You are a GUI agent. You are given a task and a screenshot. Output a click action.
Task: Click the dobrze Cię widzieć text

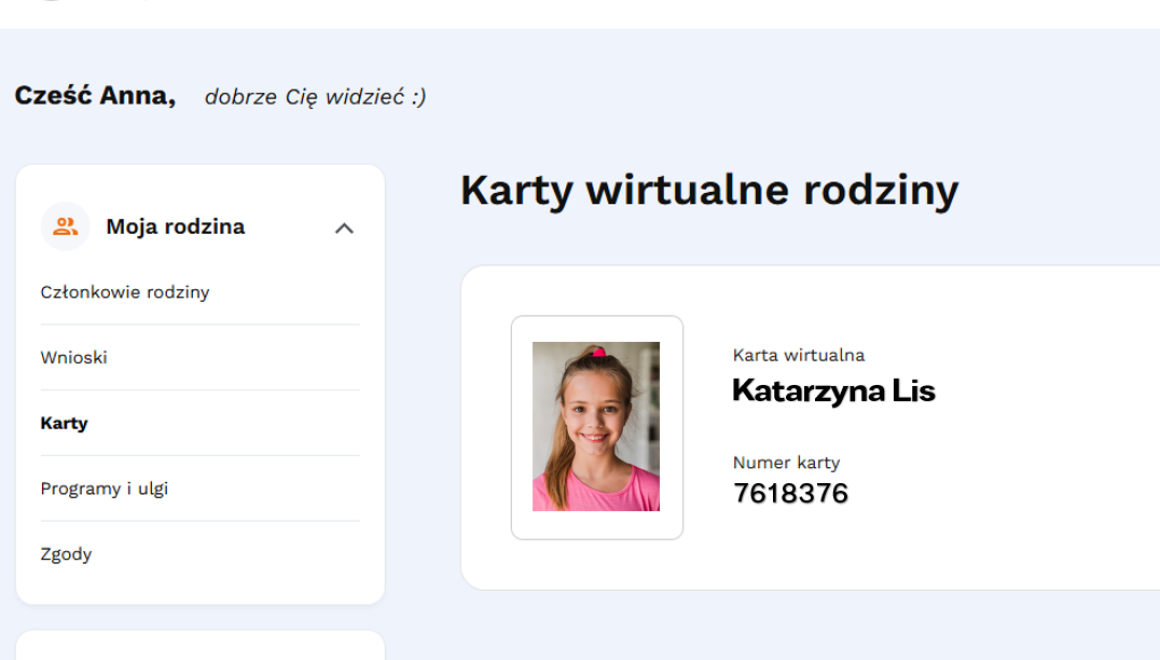tap(315, 97)
